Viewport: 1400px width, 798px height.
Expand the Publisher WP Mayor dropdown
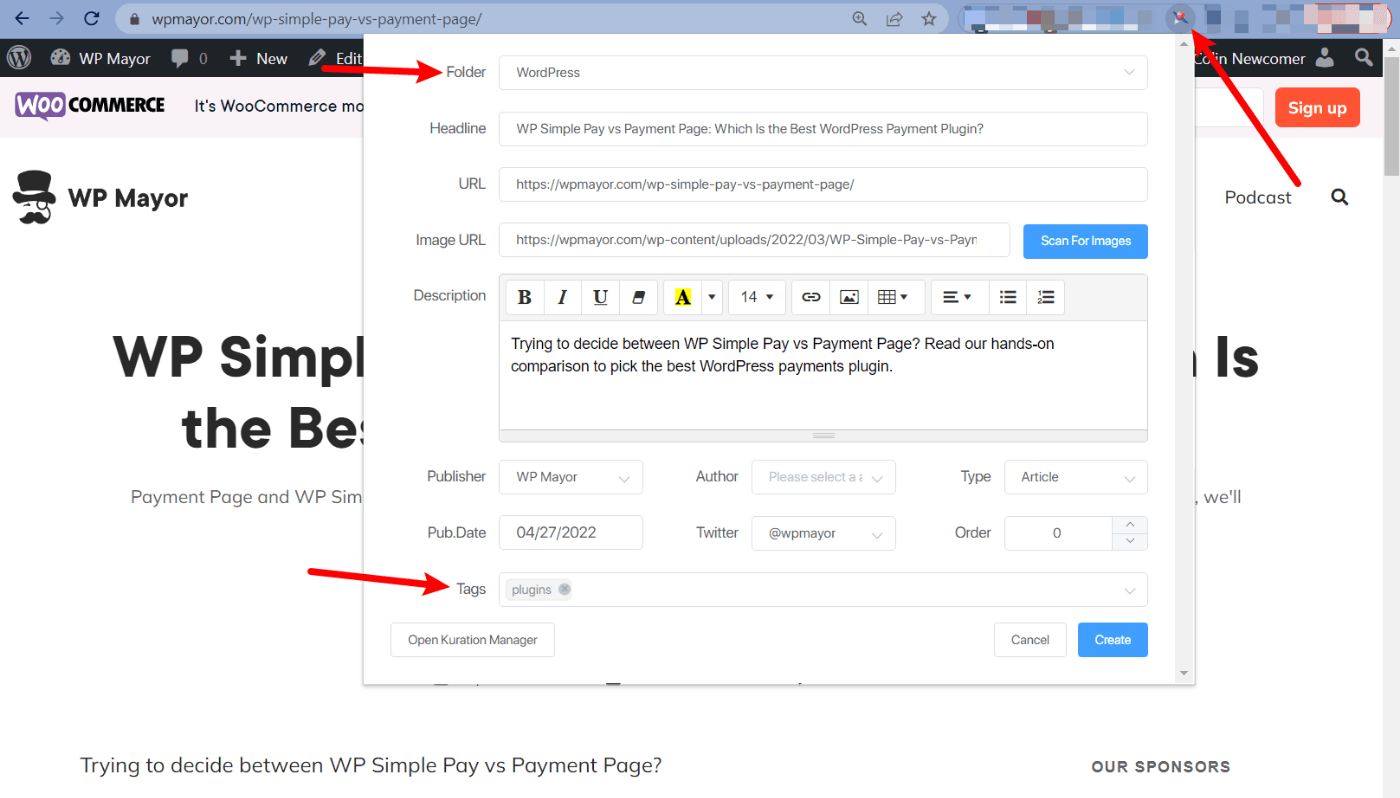[x=571, y=477]
